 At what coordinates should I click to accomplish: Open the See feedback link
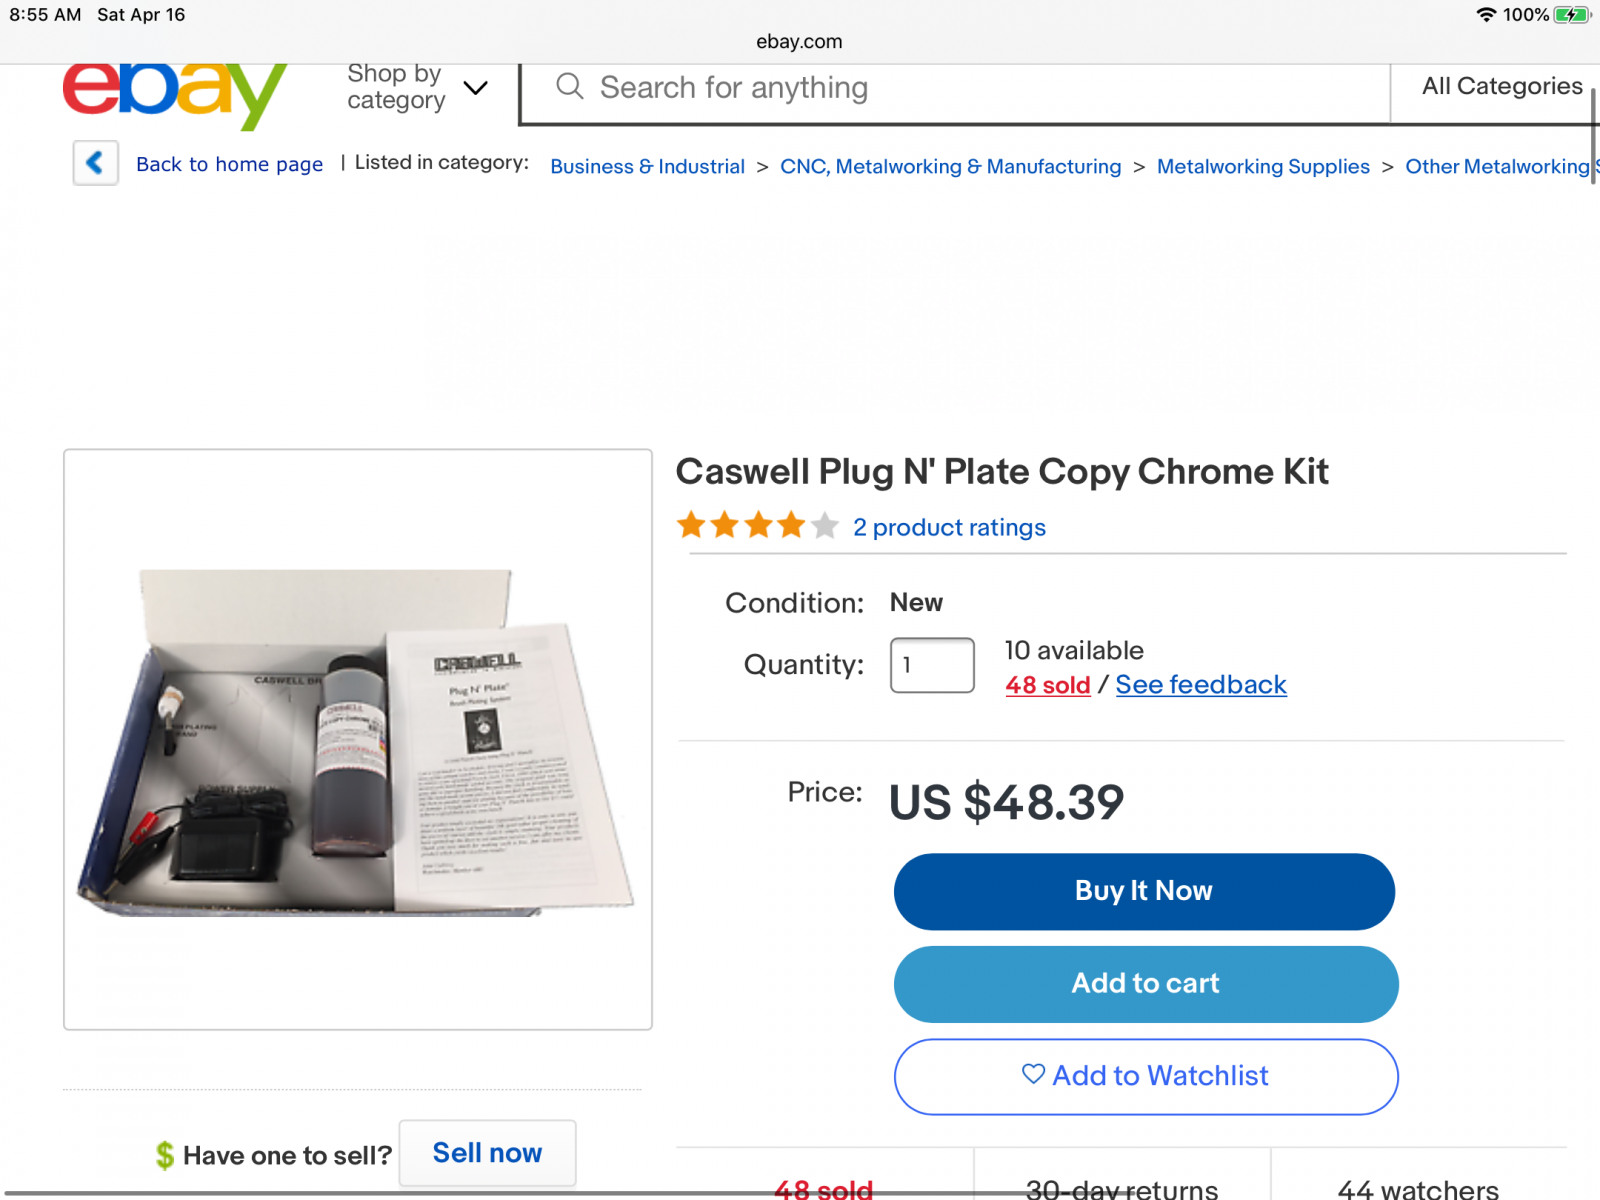pyautogui.click(x=1201, y=685)
